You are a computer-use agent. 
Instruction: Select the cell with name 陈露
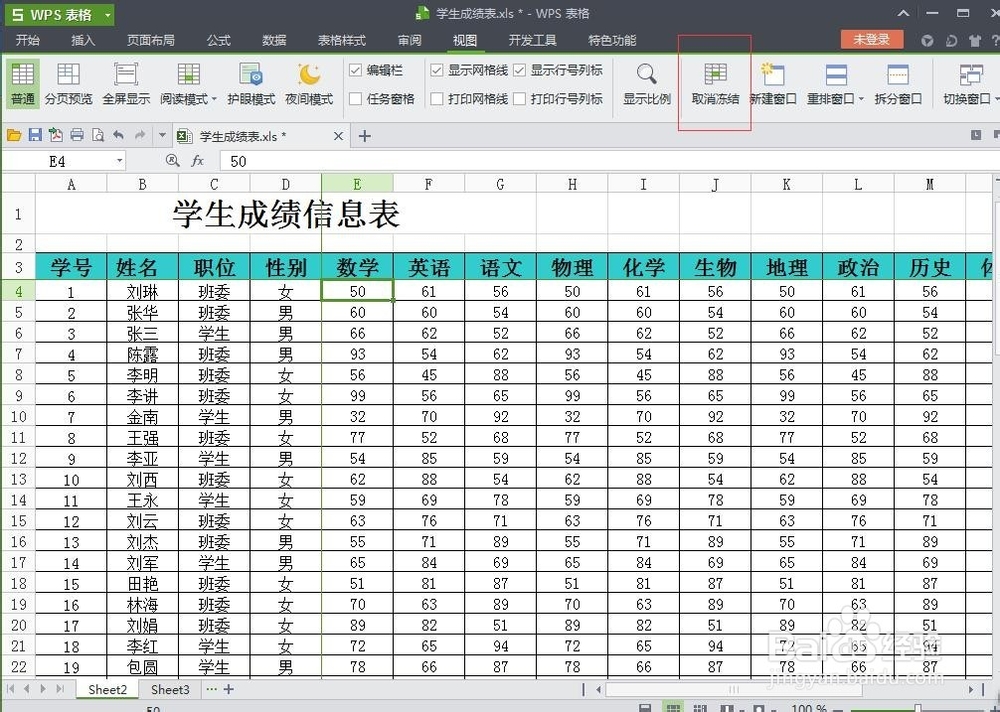[142, 354]
